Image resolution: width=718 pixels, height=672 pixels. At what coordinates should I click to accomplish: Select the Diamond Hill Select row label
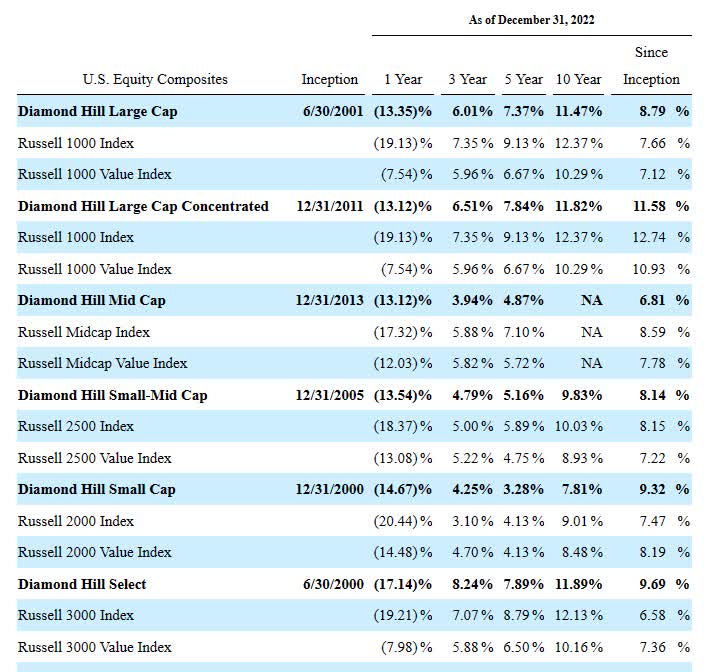pos(82,584)
